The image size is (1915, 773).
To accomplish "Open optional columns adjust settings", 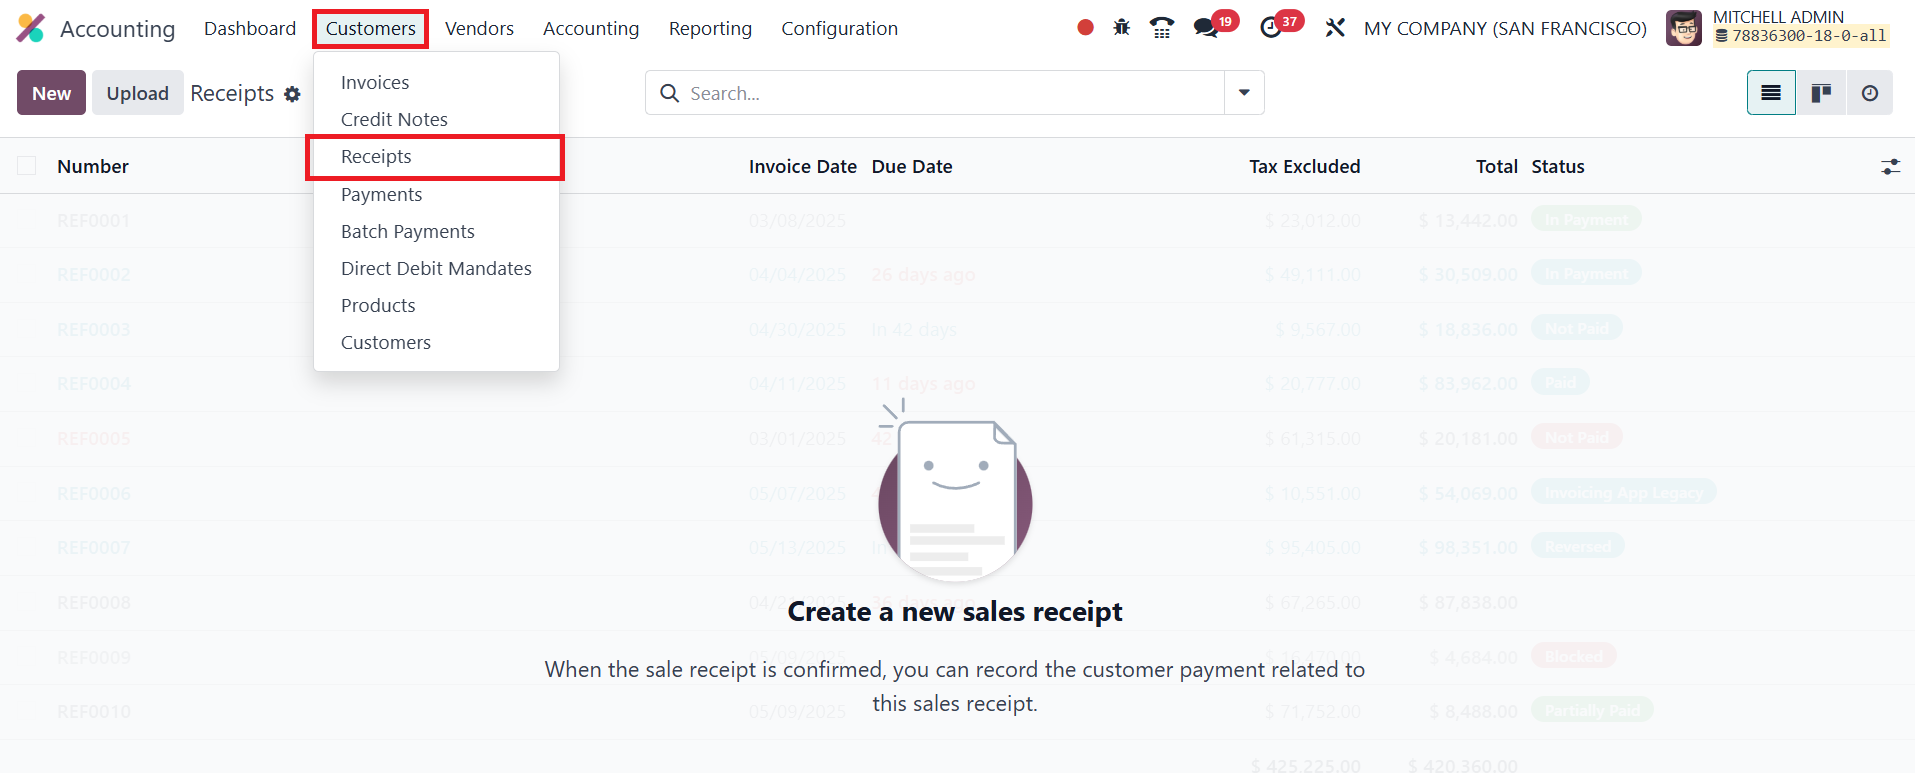I will pyautogui.click(x=1890, y=167).
